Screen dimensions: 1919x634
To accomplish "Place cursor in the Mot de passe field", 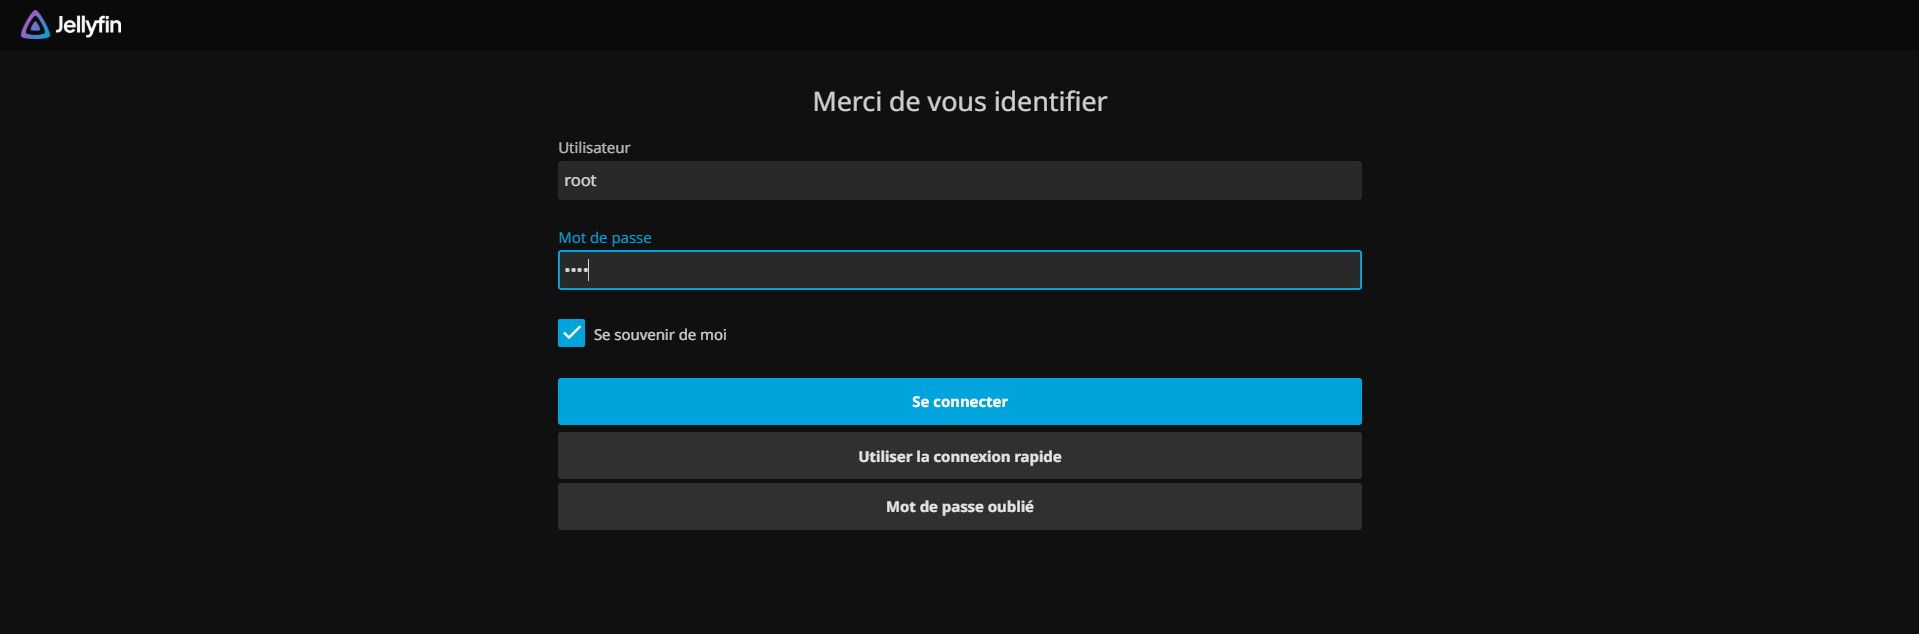I will point(959,270).
